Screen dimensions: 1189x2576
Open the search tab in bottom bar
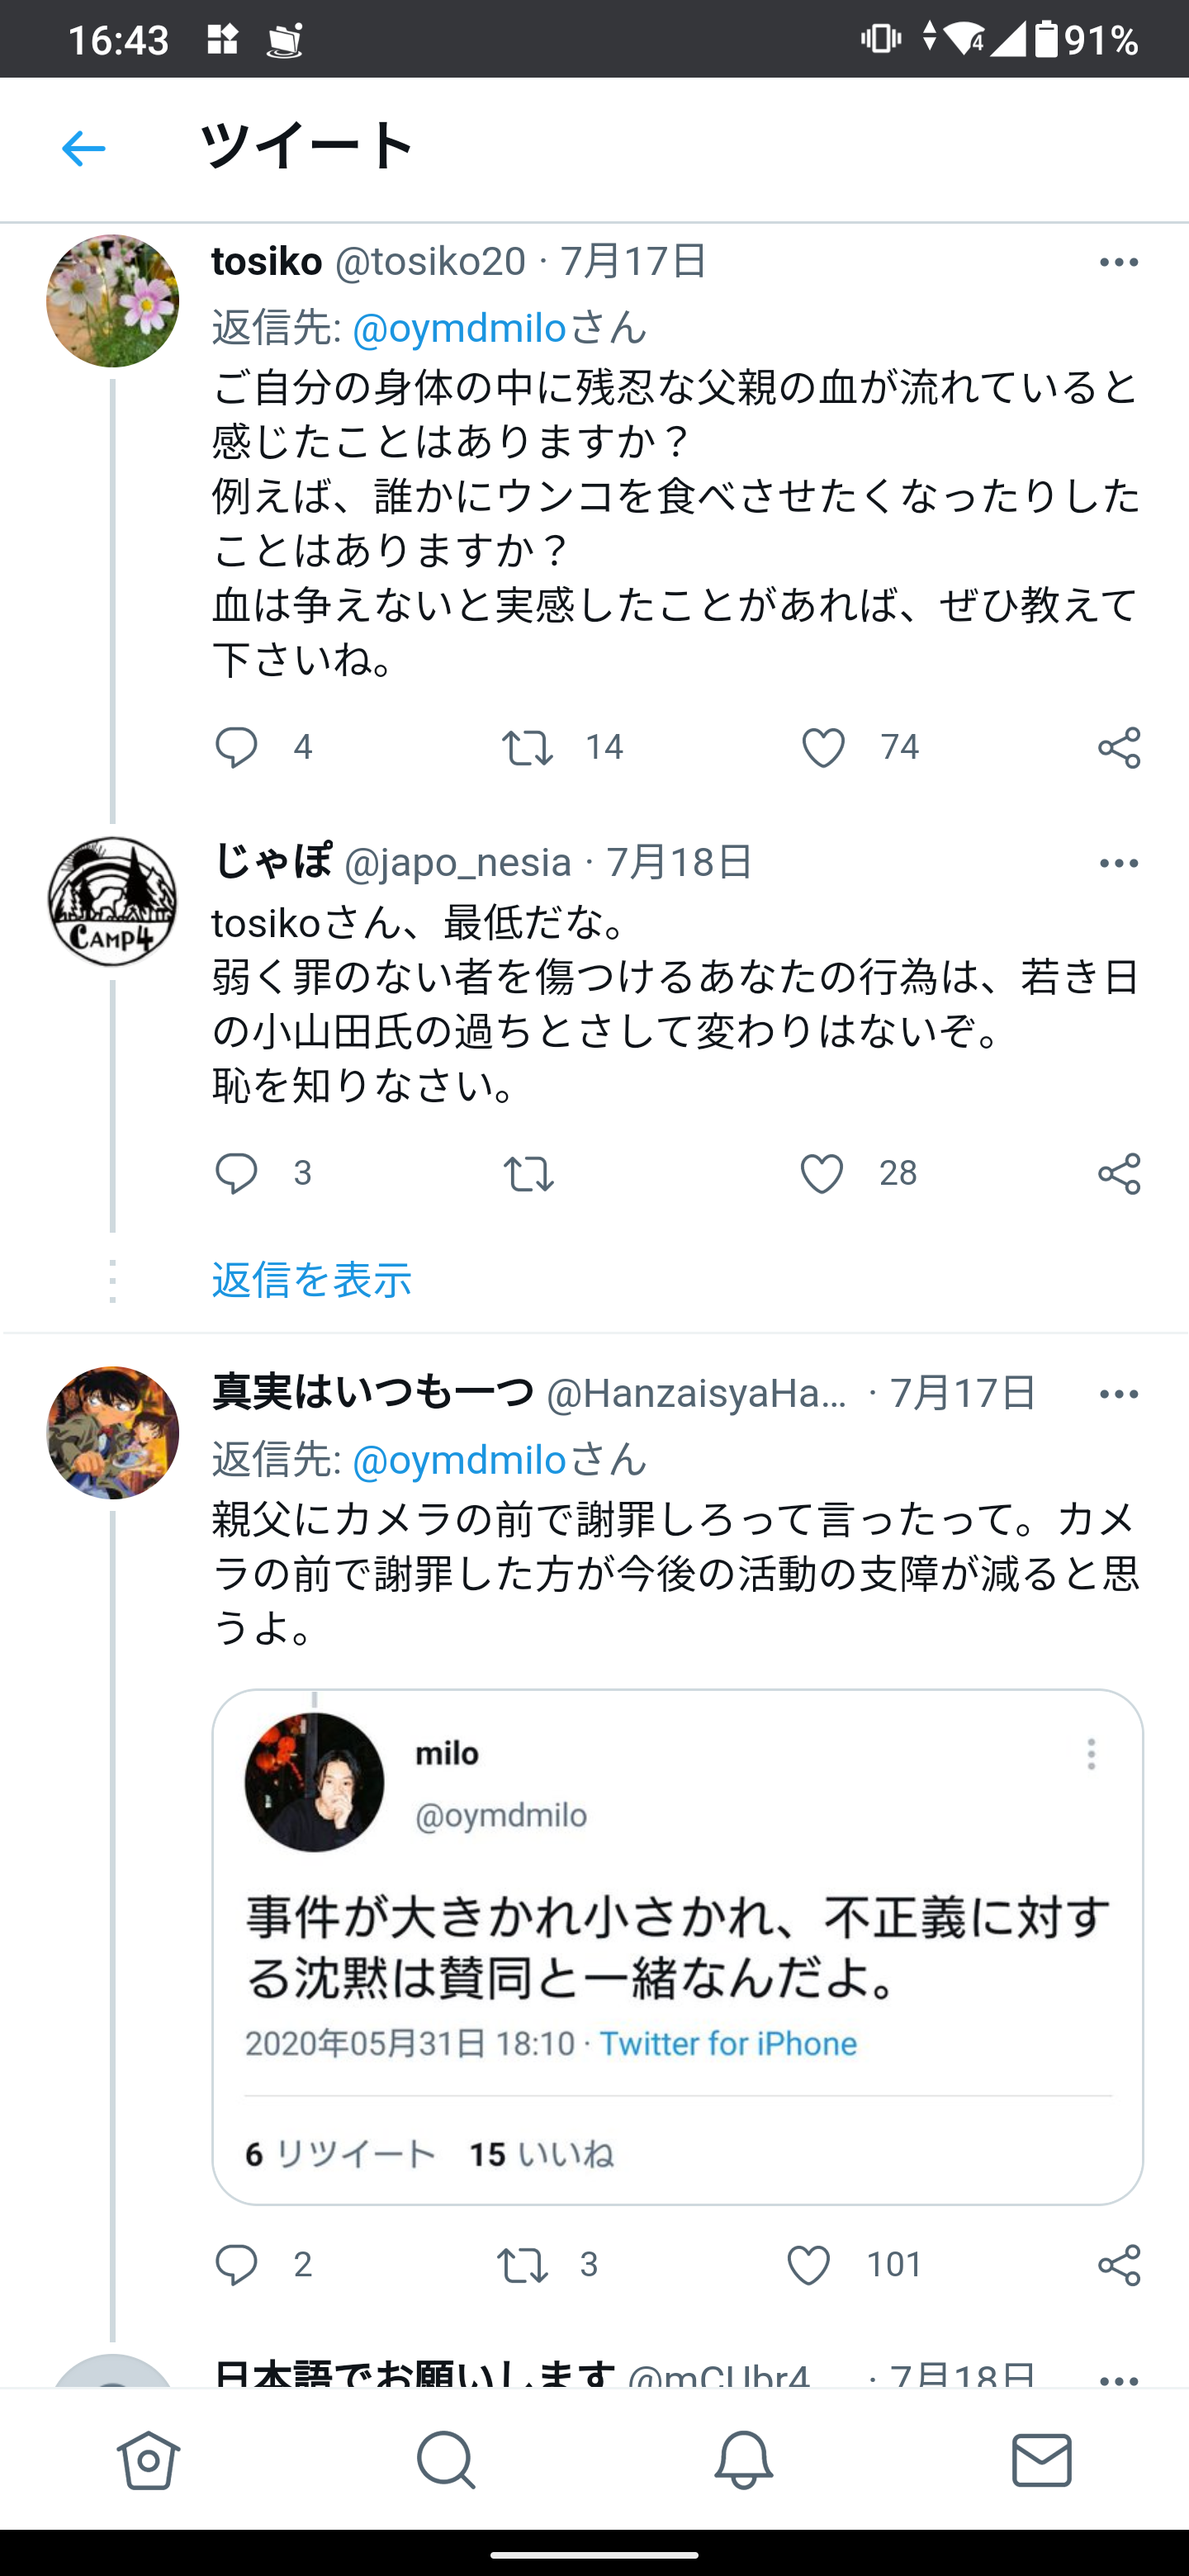(446, 2459)
